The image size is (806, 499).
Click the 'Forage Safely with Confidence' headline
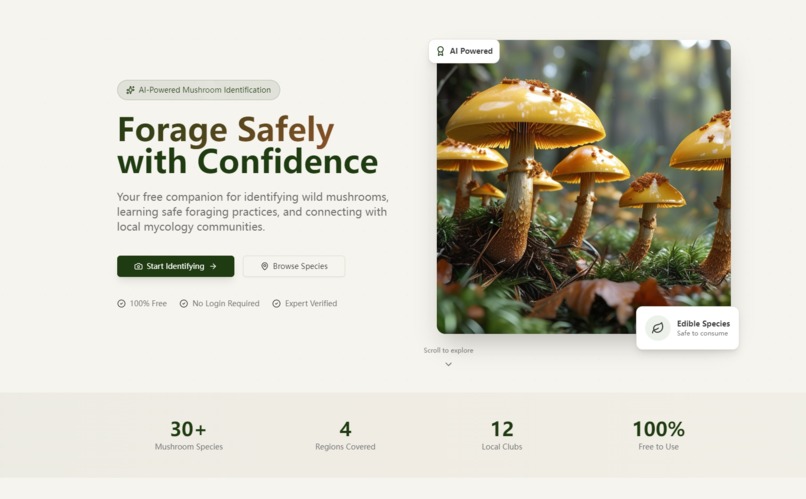(x=248, y=145)
